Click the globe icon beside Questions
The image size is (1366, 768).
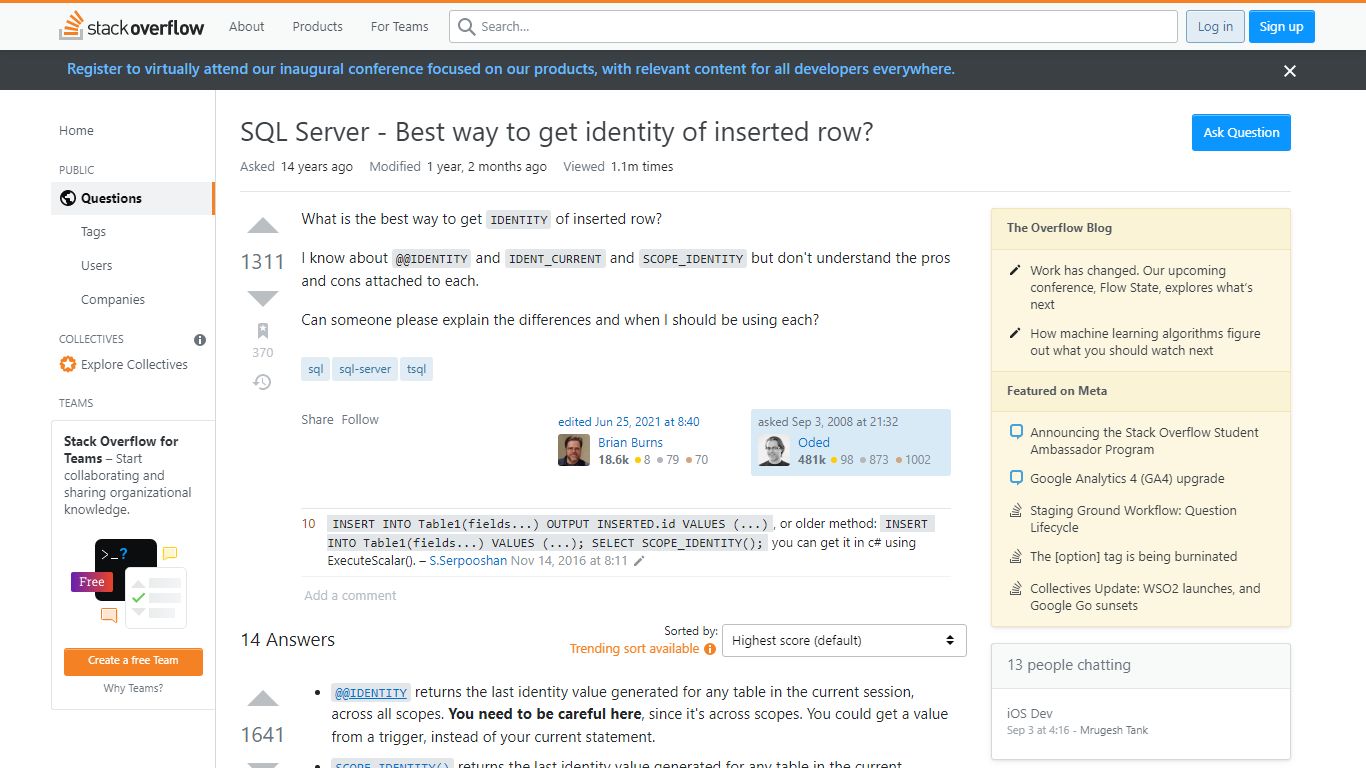click(68, 198)
